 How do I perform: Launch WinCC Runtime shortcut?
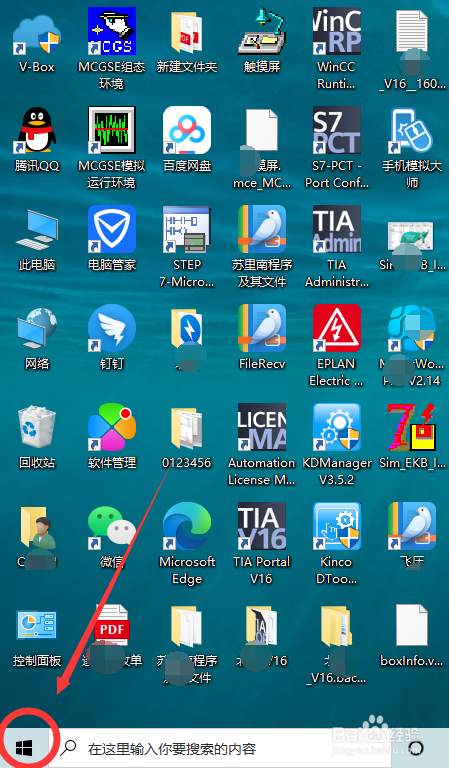tap(337, 31)
